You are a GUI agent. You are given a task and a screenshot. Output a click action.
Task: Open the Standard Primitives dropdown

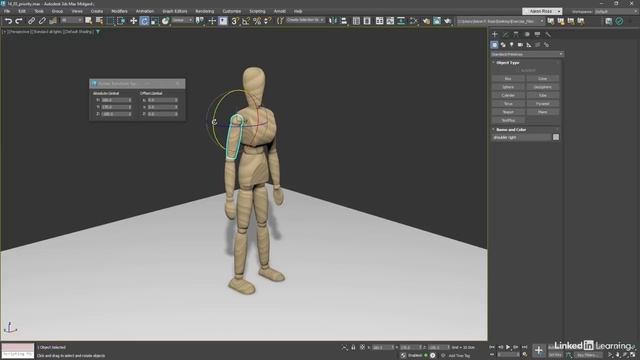(x=527, y=54)
